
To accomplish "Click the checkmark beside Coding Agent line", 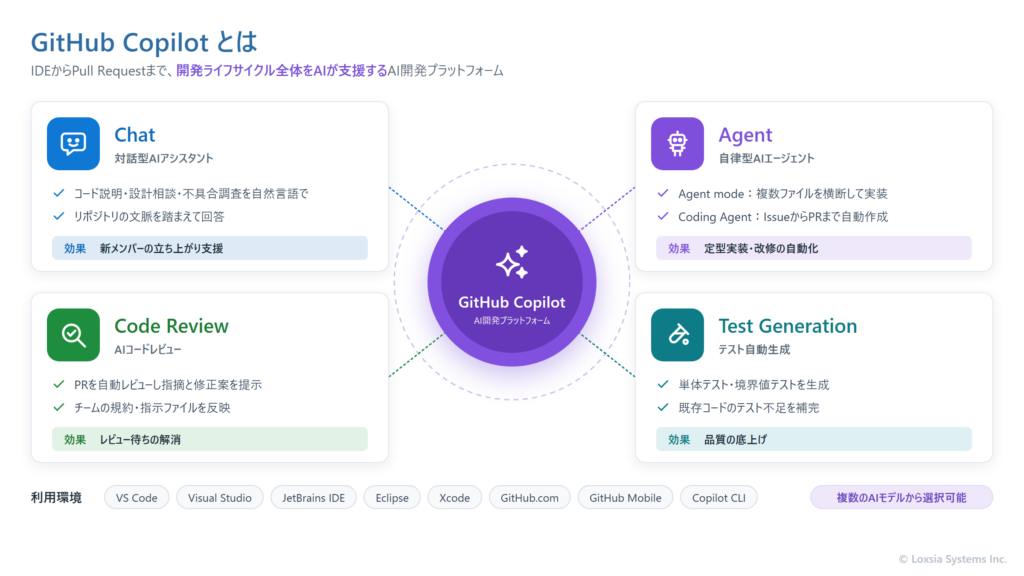I will [663, 216].
